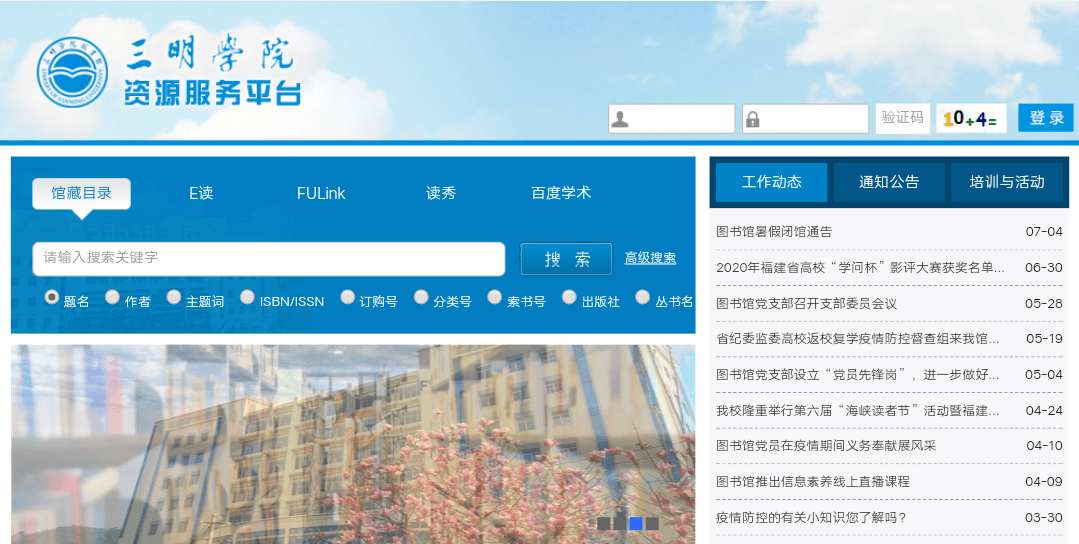Switch to the E读 search tab
The width and height of the screenshot is (1079, 544).
(201, 193)
